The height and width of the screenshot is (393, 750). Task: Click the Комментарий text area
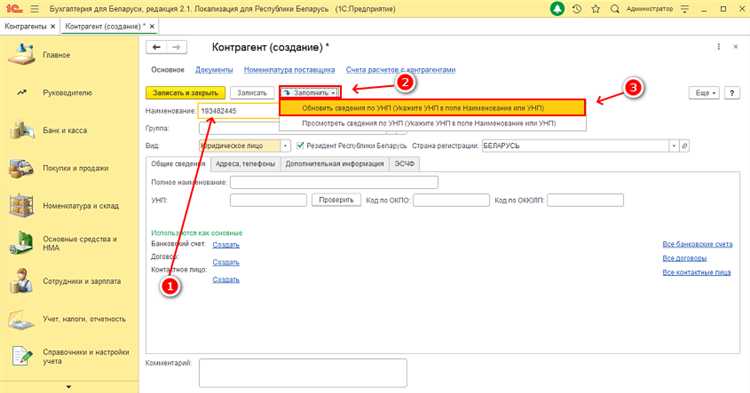(x=303, y=373)
